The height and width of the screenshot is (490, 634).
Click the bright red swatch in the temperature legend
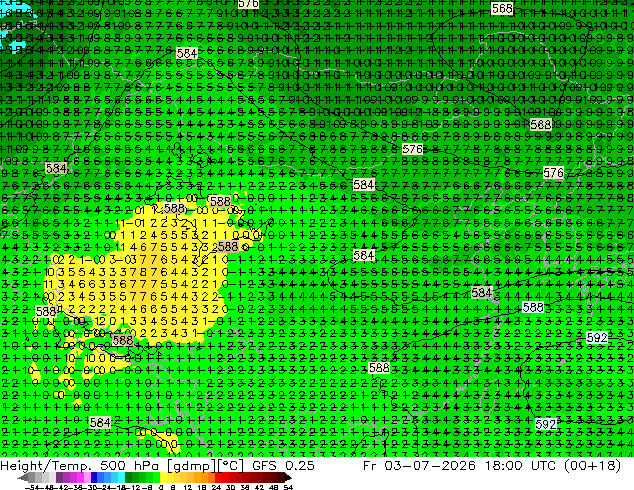coord(218,478)
